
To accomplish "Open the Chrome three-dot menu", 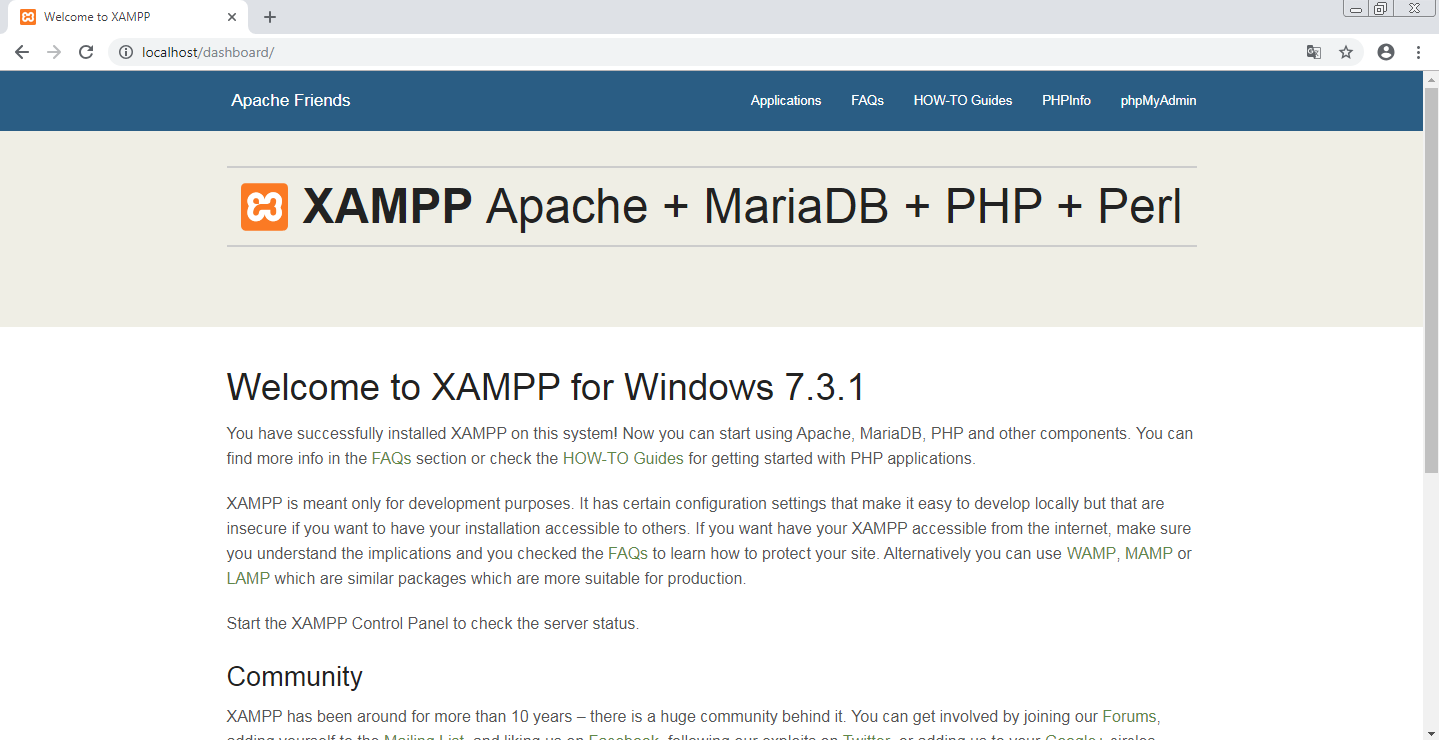I will pos(1419,52).
